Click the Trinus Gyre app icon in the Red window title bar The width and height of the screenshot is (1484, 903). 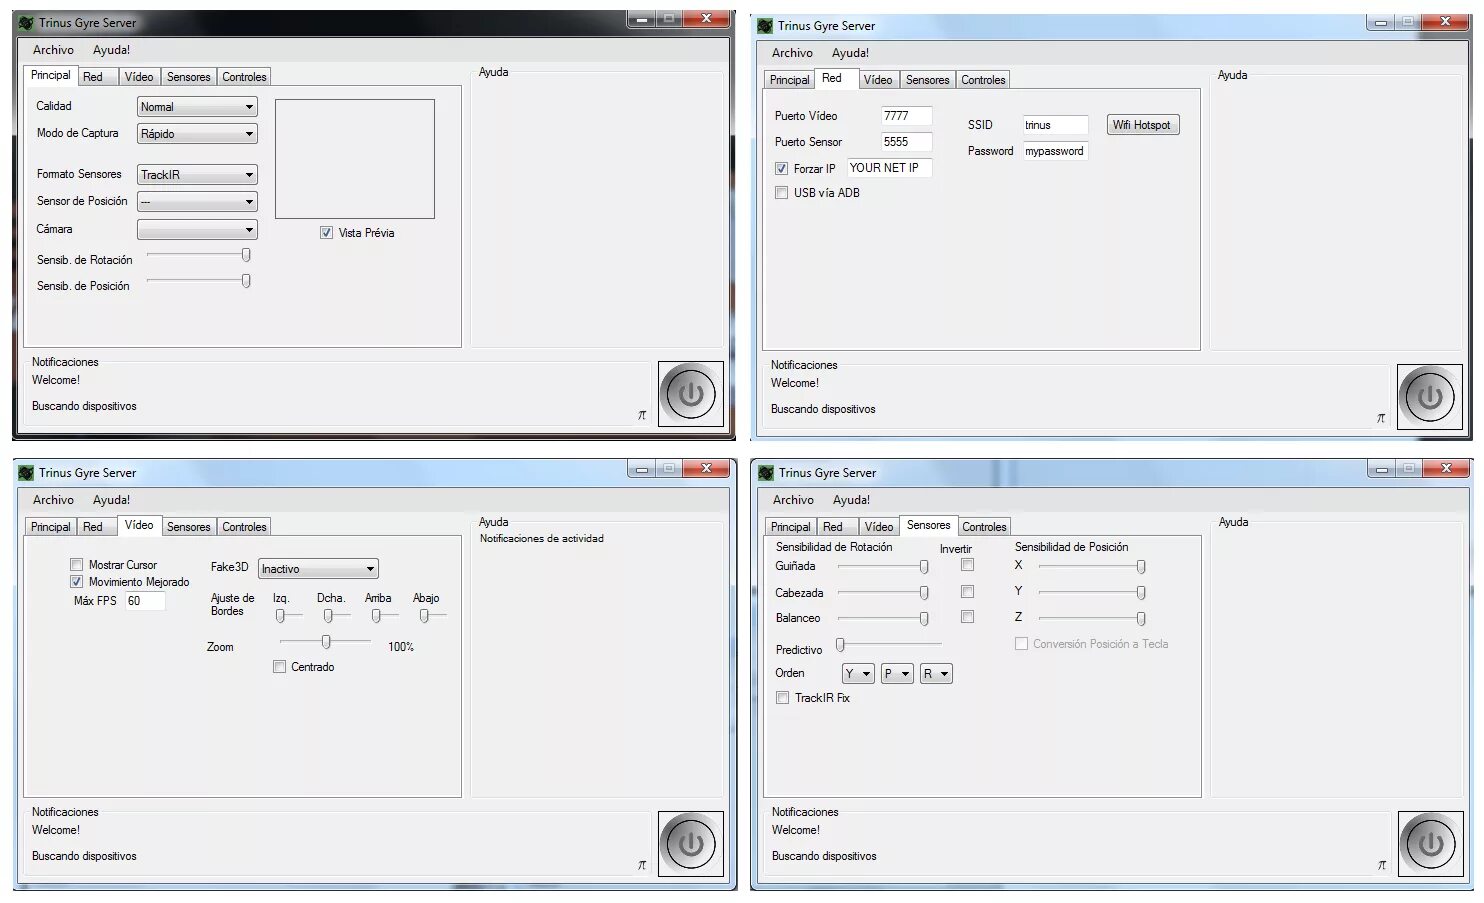point(765,26)
